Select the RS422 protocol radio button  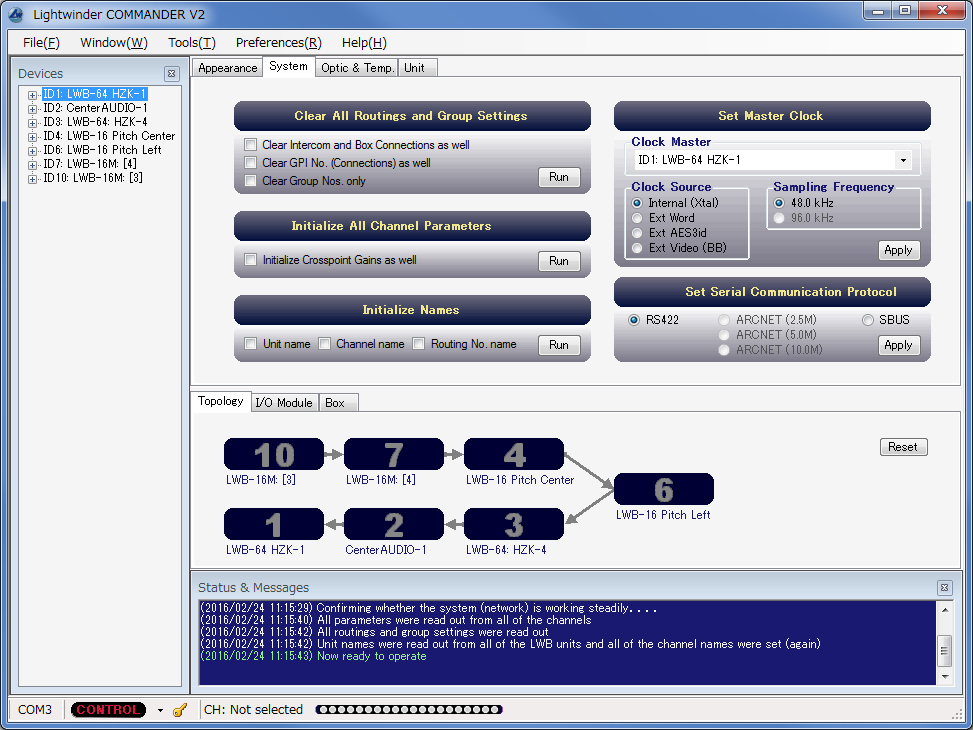point(634,320)
